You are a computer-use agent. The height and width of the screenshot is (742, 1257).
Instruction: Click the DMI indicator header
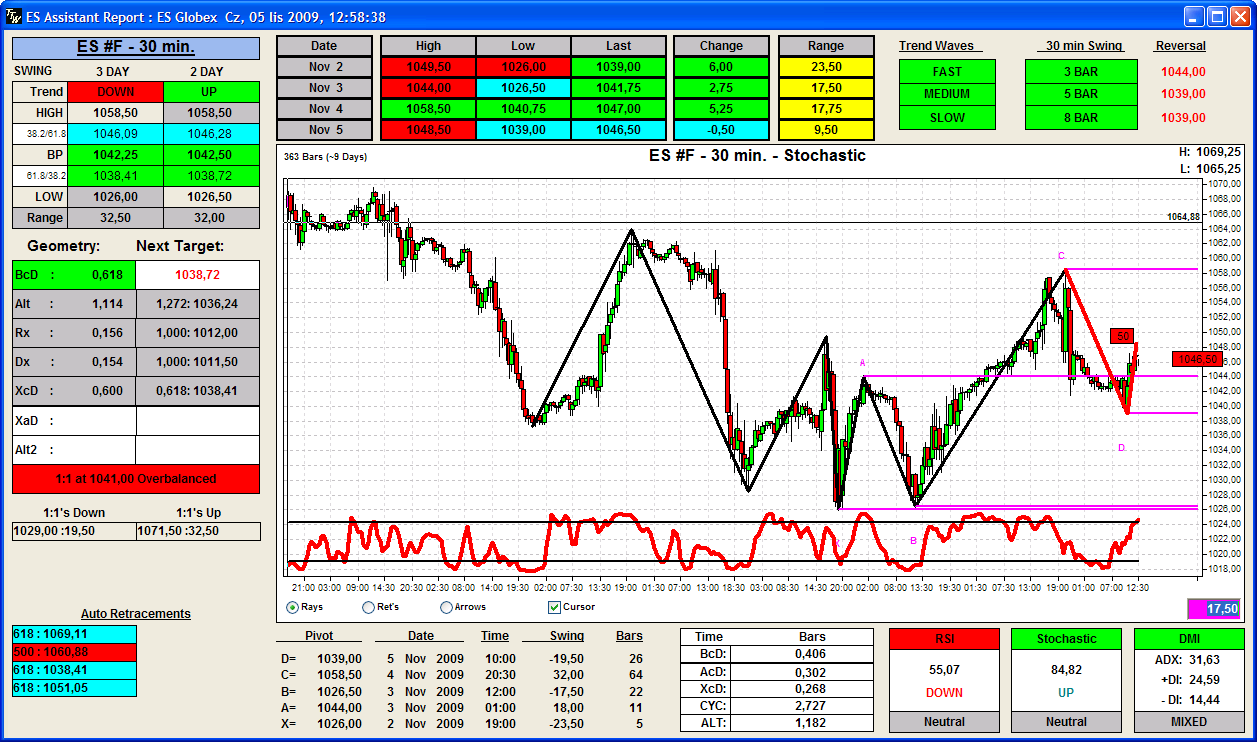pyautogui.click(x=1189, y=639)
